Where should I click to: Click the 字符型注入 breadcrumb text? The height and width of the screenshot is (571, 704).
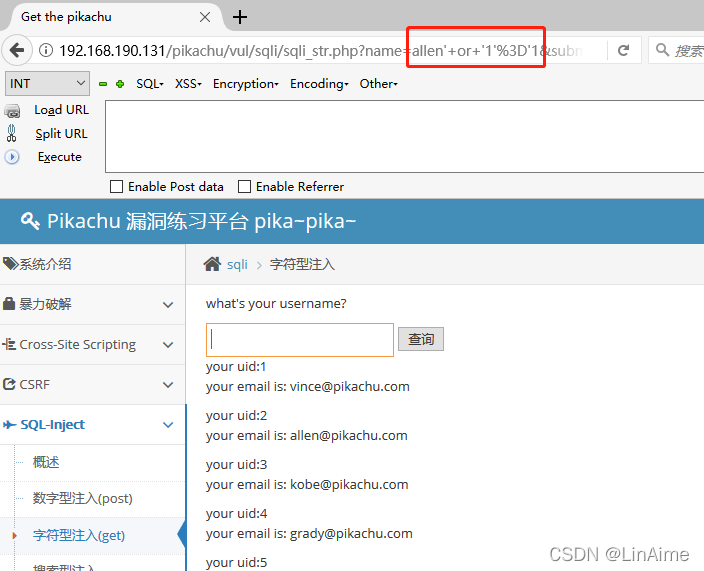(302, 264)
